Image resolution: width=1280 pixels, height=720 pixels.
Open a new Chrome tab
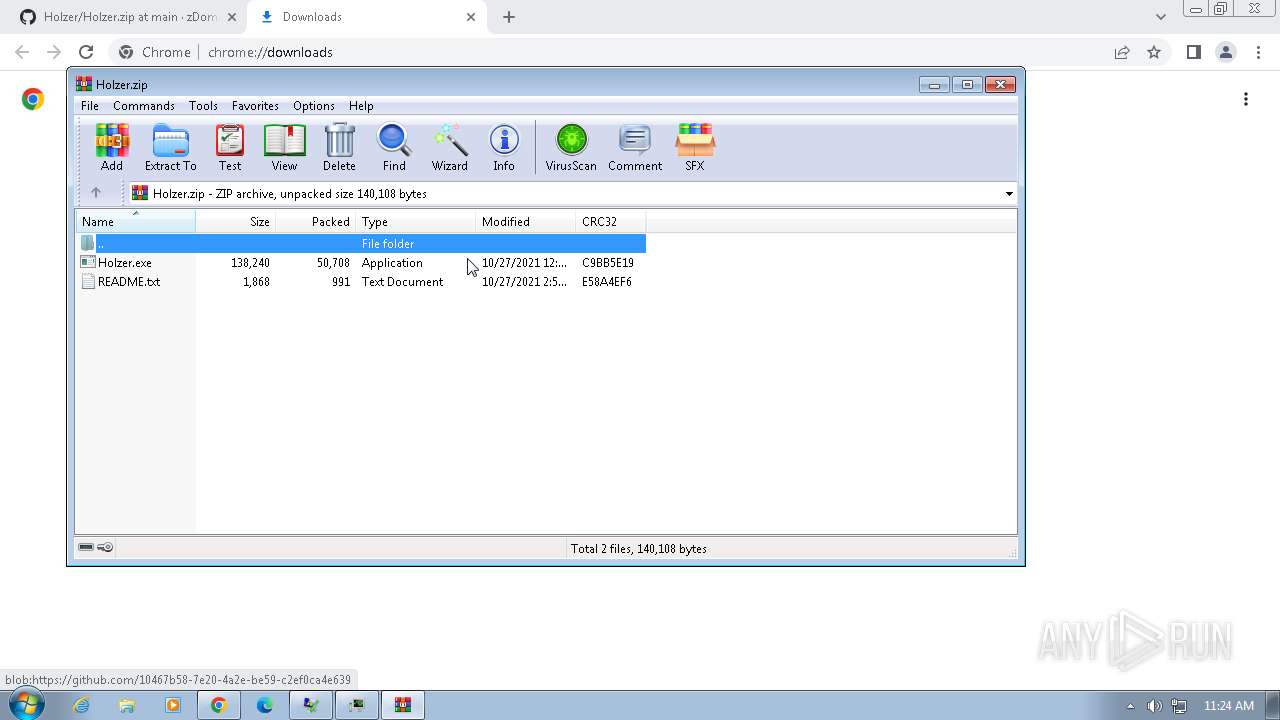click(509, 17)
